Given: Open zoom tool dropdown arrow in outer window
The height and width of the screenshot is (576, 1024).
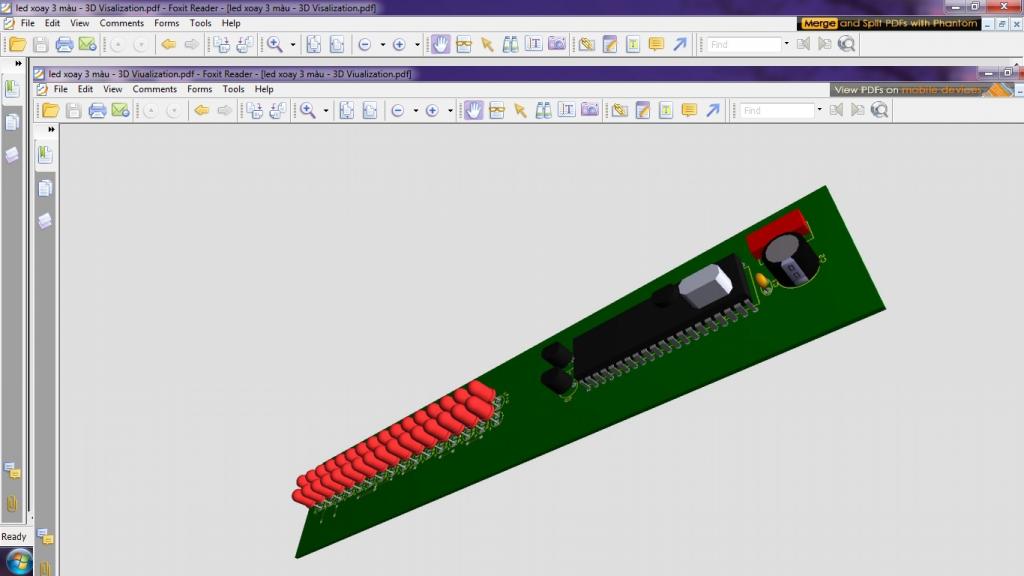Looking at the screenshot, I should tap(293, 44).
